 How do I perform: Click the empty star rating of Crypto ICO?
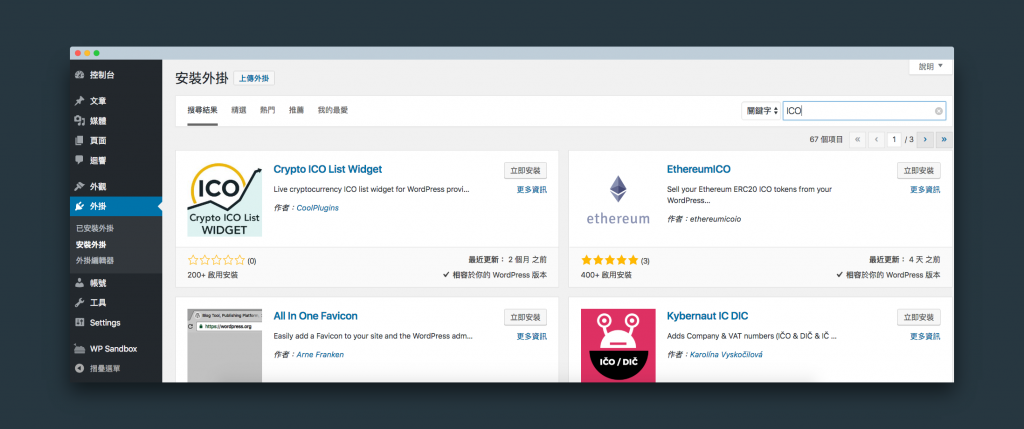click(x=216, y=261)
